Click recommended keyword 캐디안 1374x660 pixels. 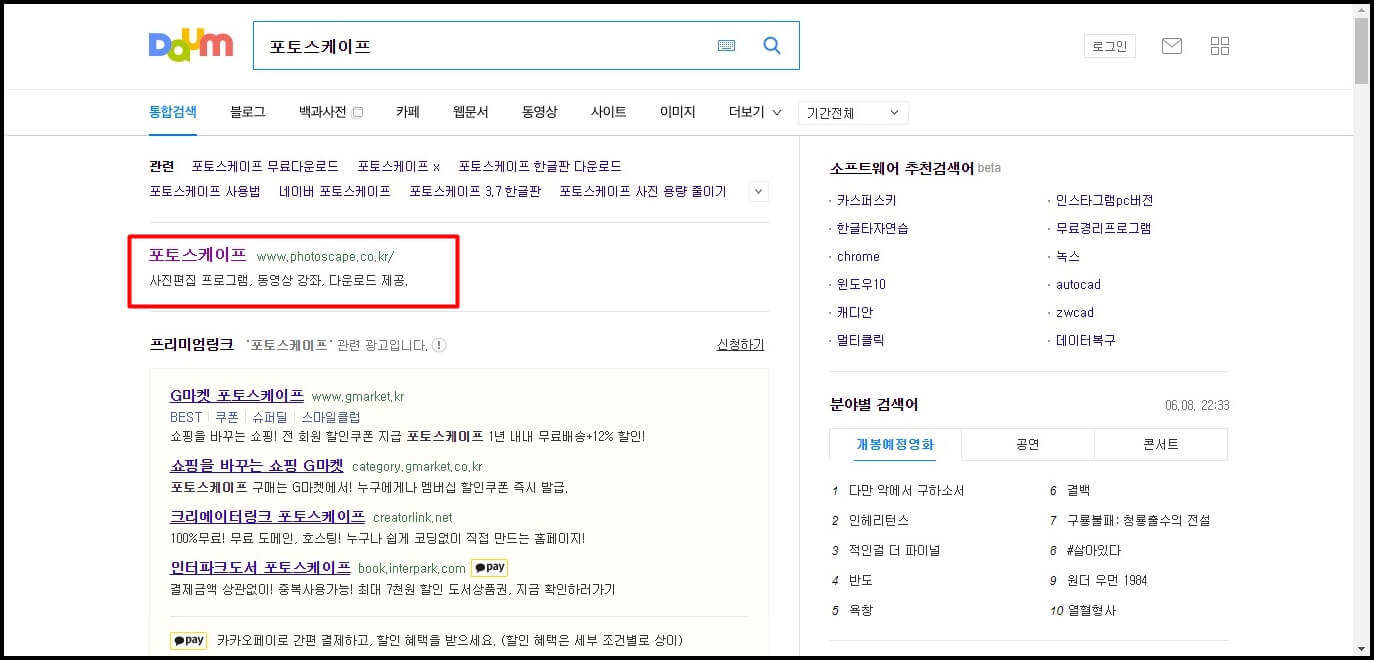(855, 312)
